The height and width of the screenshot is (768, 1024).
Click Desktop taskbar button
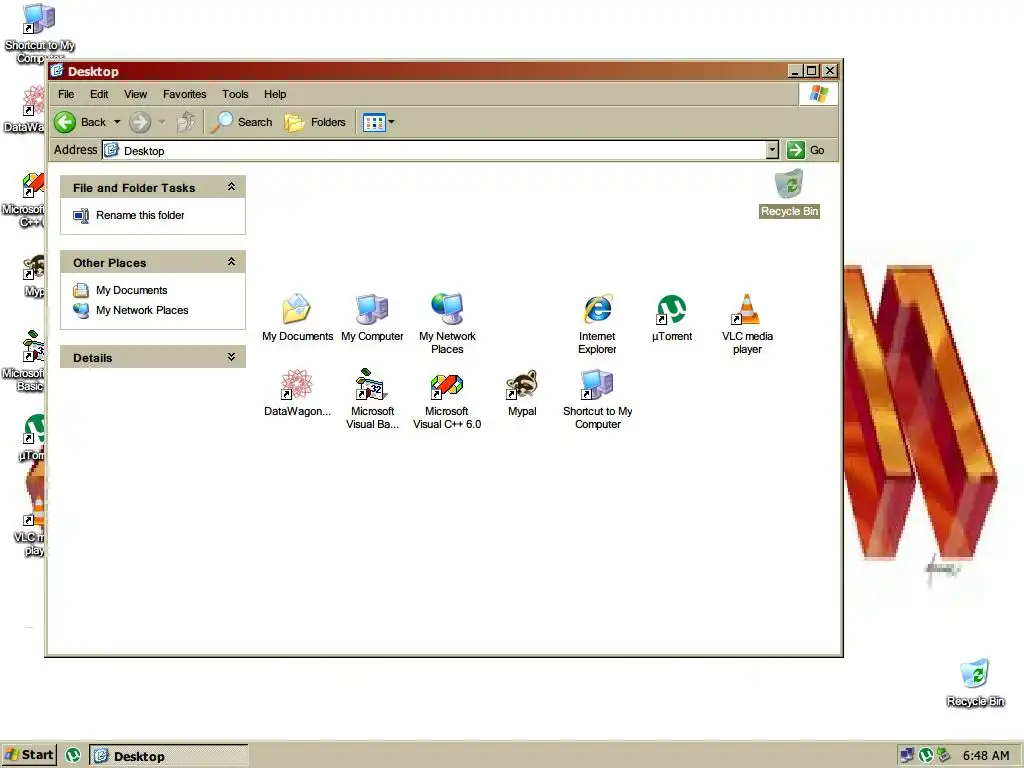click(x=168, y=756)
